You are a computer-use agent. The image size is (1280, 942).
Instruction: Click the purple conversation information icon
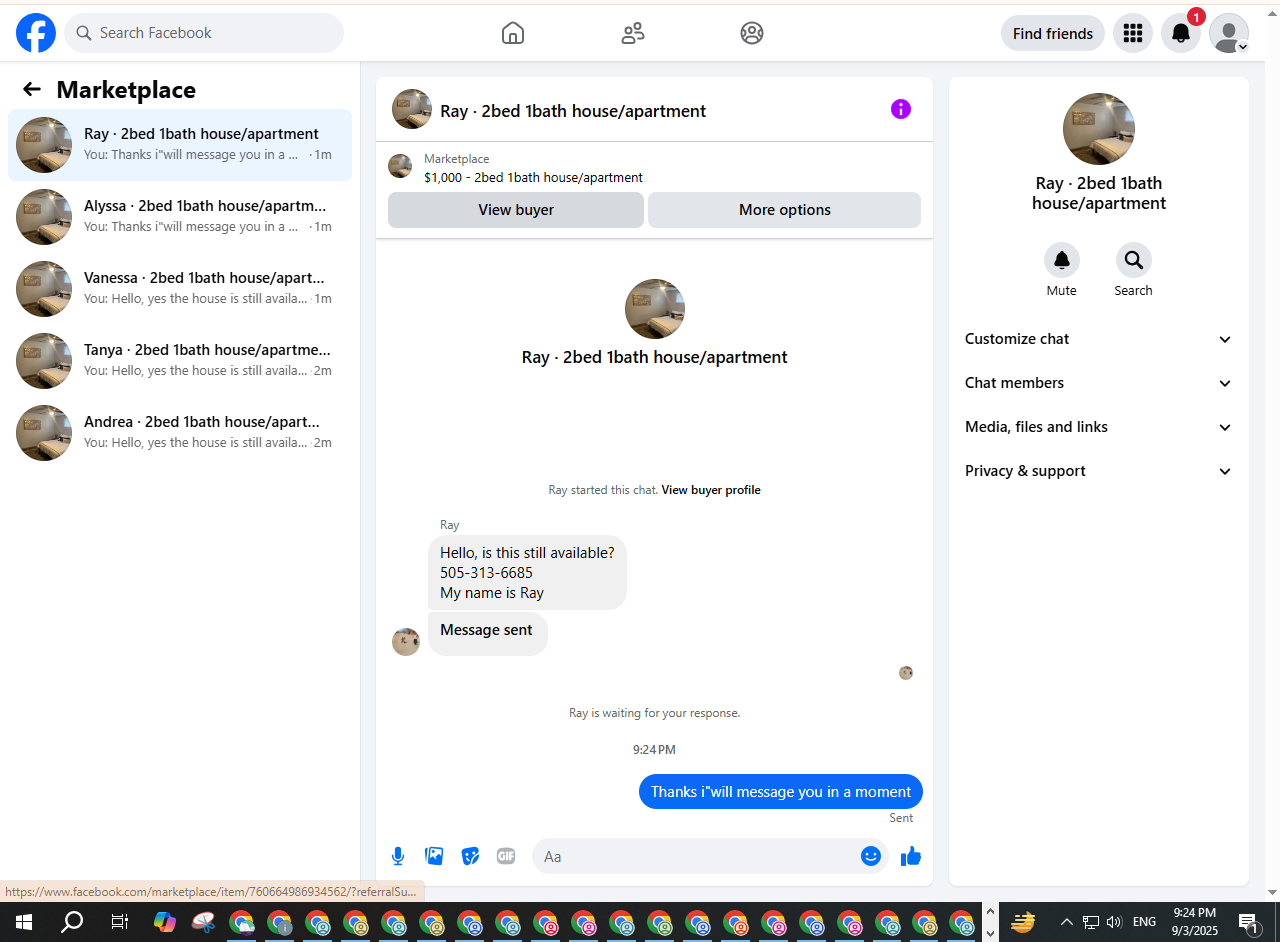coord(901,109)
